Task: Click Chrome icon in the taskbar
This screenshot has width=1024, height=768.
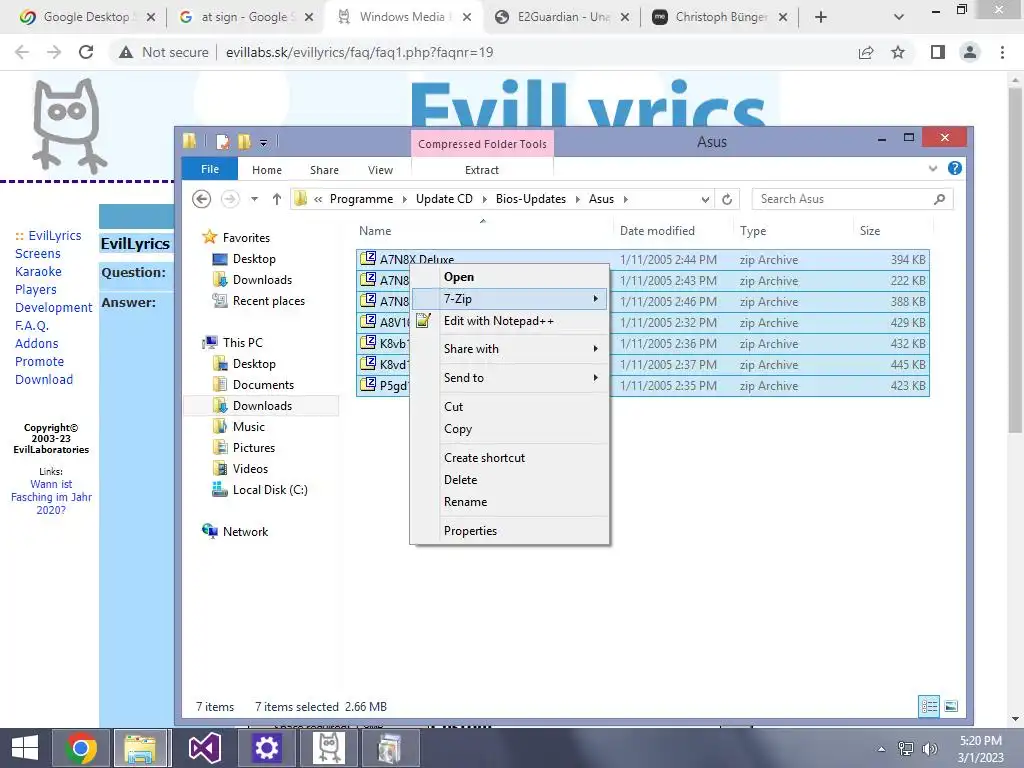Action: click(x=81, y=748)
